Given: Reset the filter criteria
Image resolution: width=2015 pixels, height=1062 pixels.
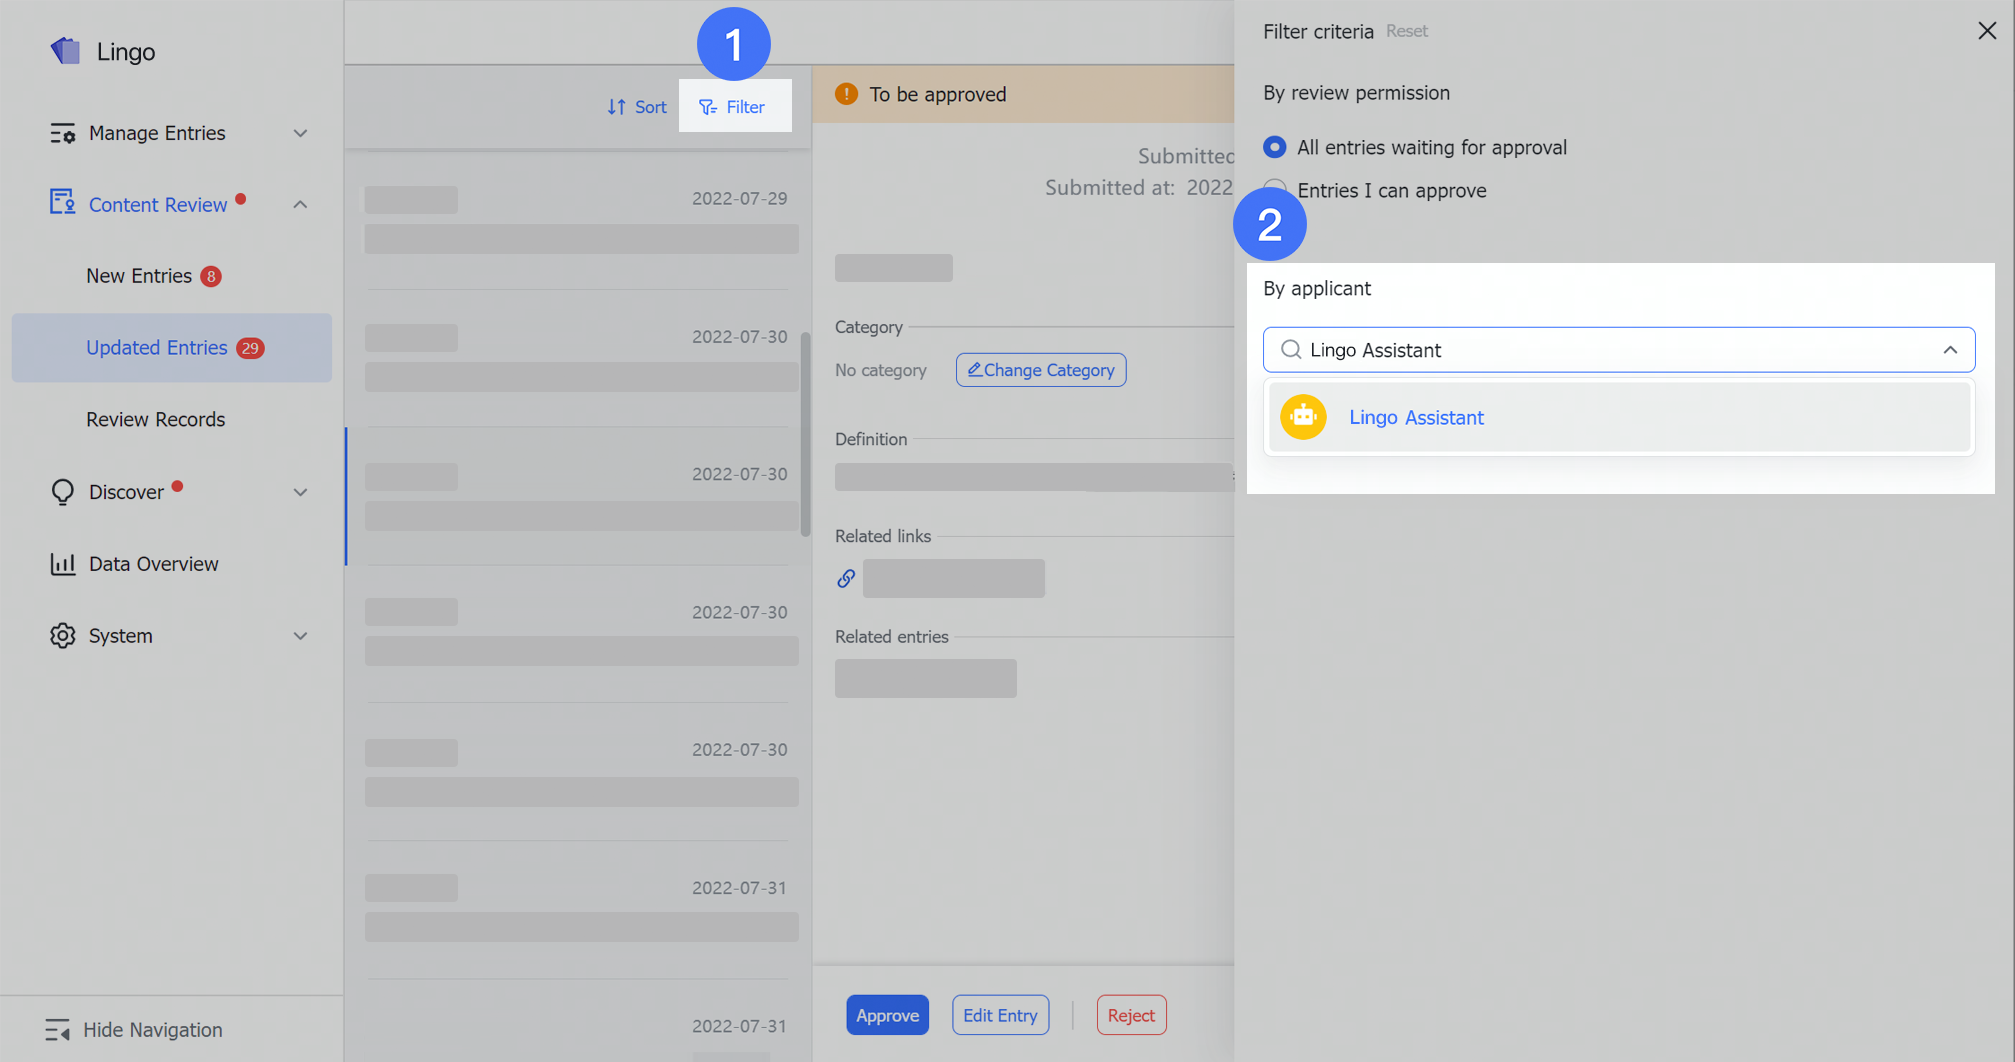Looking at the screenshot, I should pos(1406,31).
